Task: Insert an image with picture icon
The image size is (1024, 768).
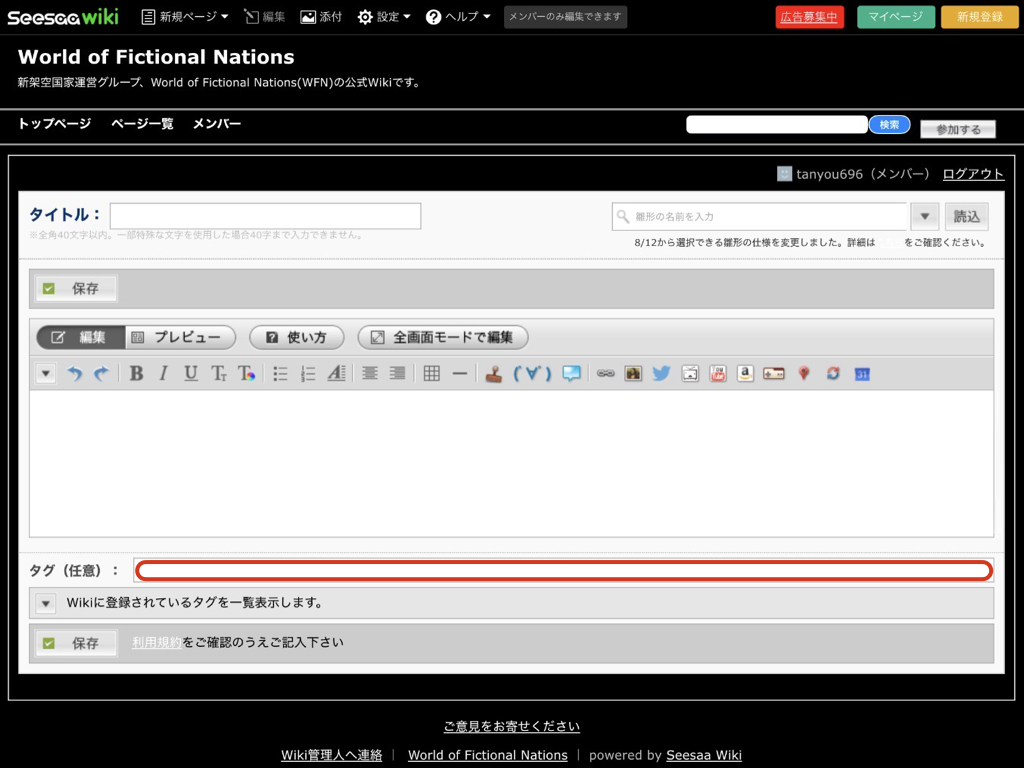Action: [x=633, y=374]
